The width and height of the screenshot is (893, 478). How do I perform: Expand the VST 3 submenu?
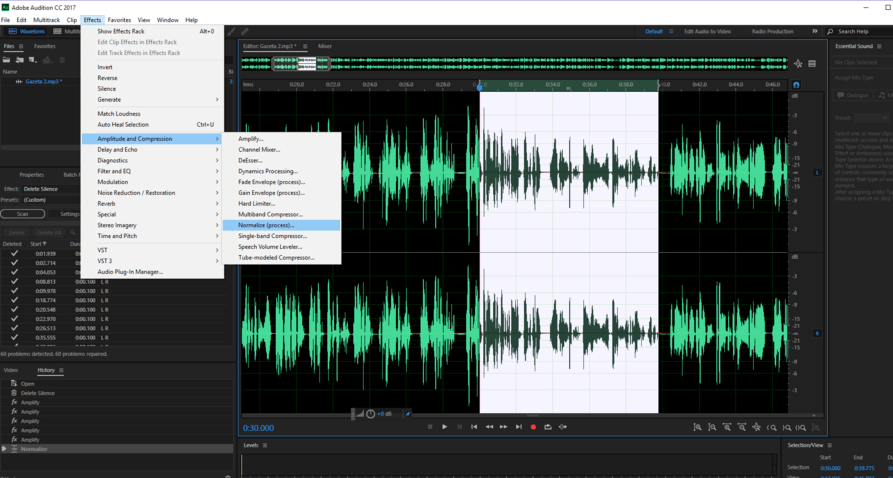pos(153,261)
